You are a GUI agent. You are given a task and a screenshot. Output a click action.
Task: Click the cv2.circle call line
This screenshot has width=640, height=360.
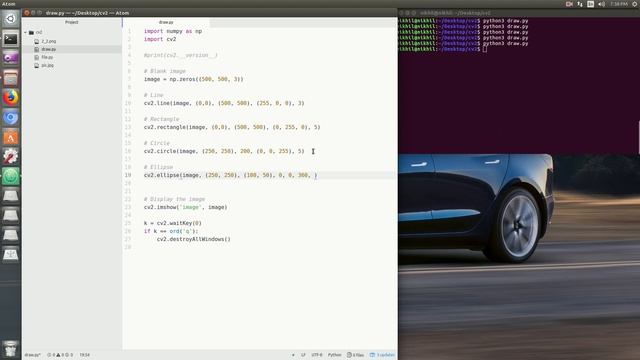point(224,151)
